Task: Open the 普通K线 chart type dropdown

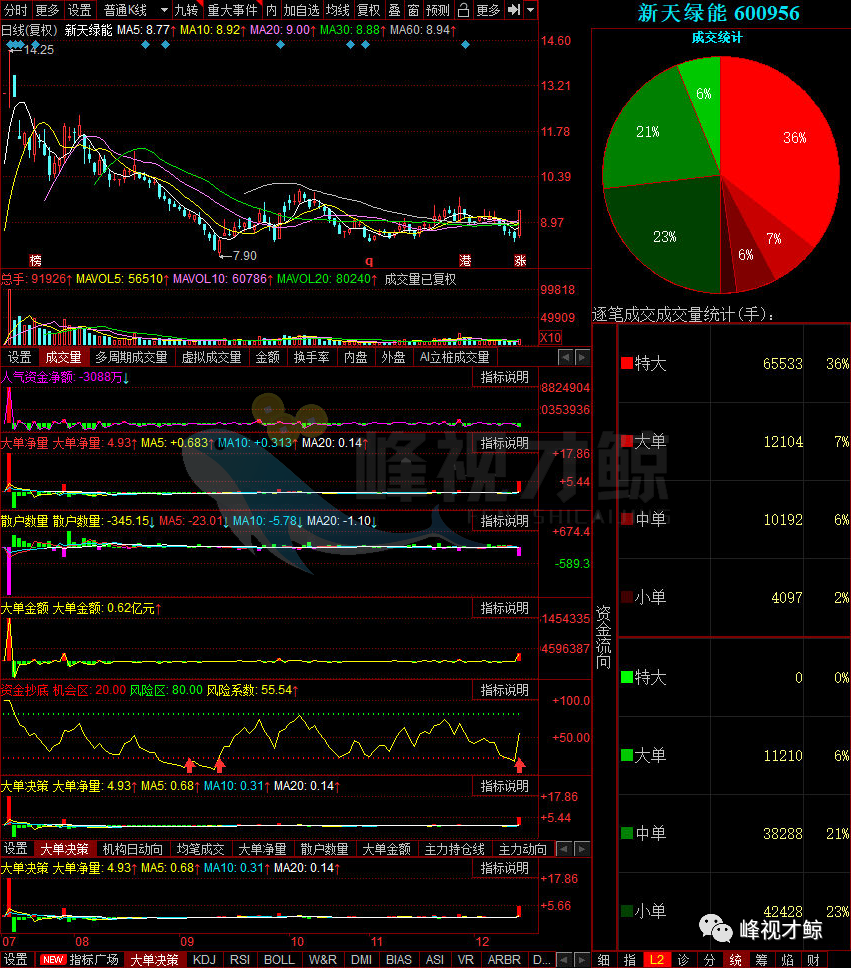Action: 135,10
